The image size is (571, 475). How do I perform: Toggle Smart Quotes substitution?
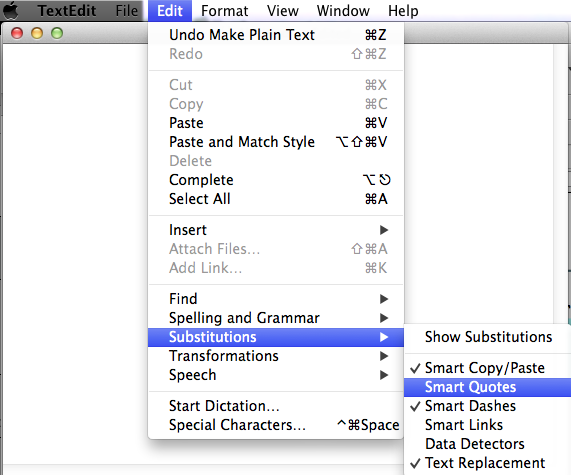(487, 387)
